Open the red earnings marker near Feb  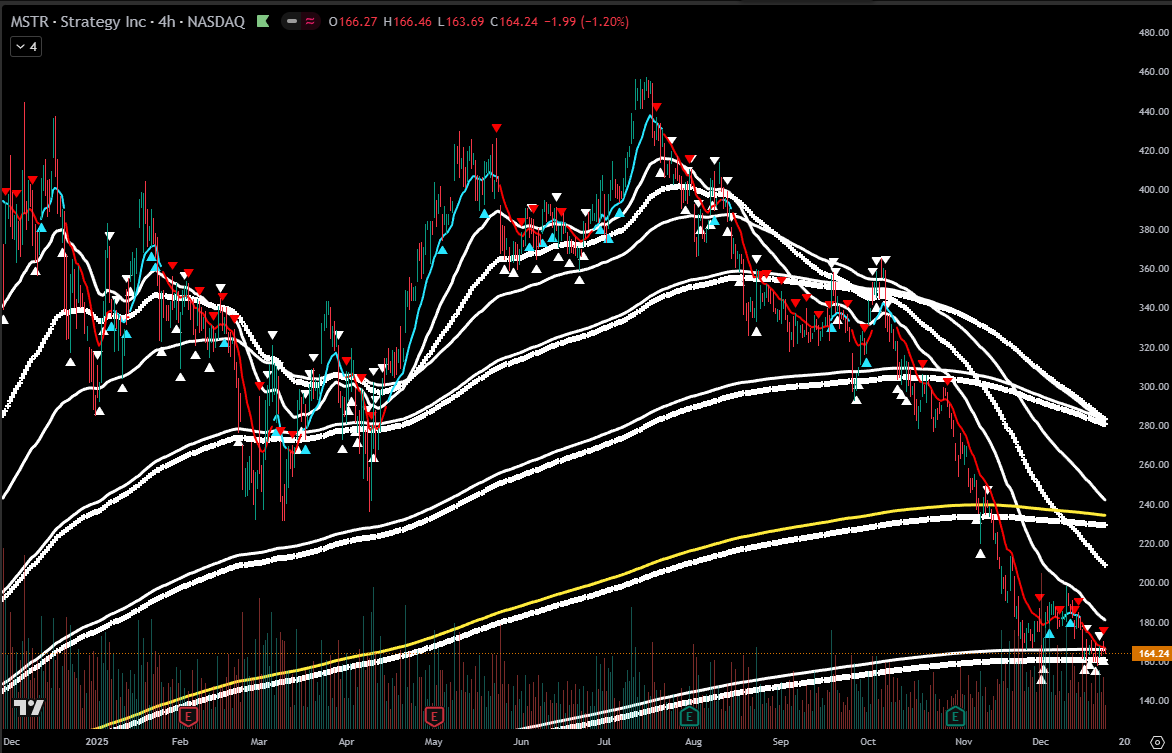pos(188,717)
